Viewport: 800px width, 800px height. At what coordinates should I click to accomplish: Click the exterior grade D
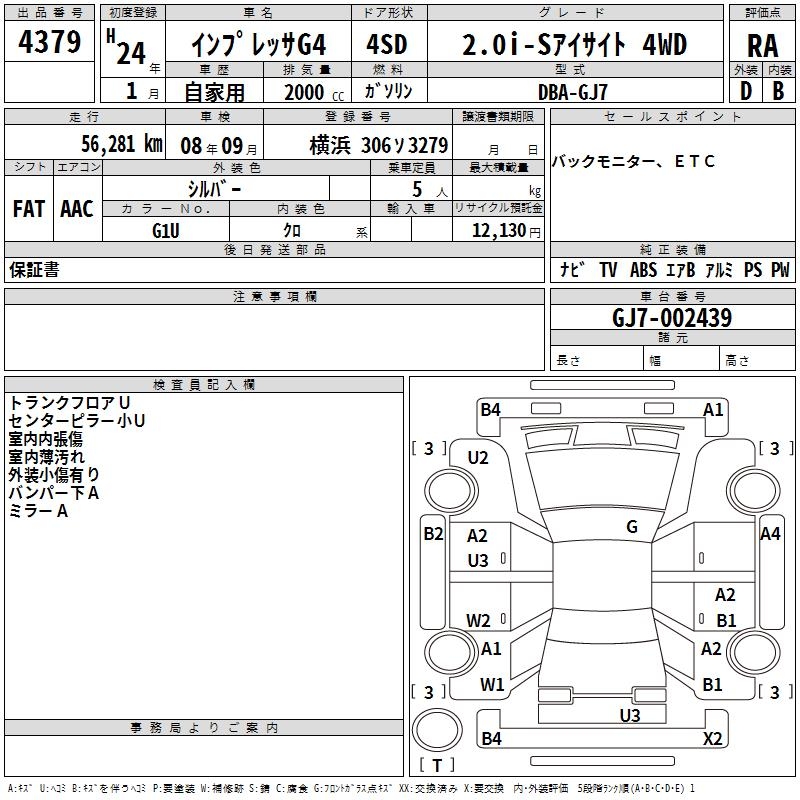click(745, 91)
